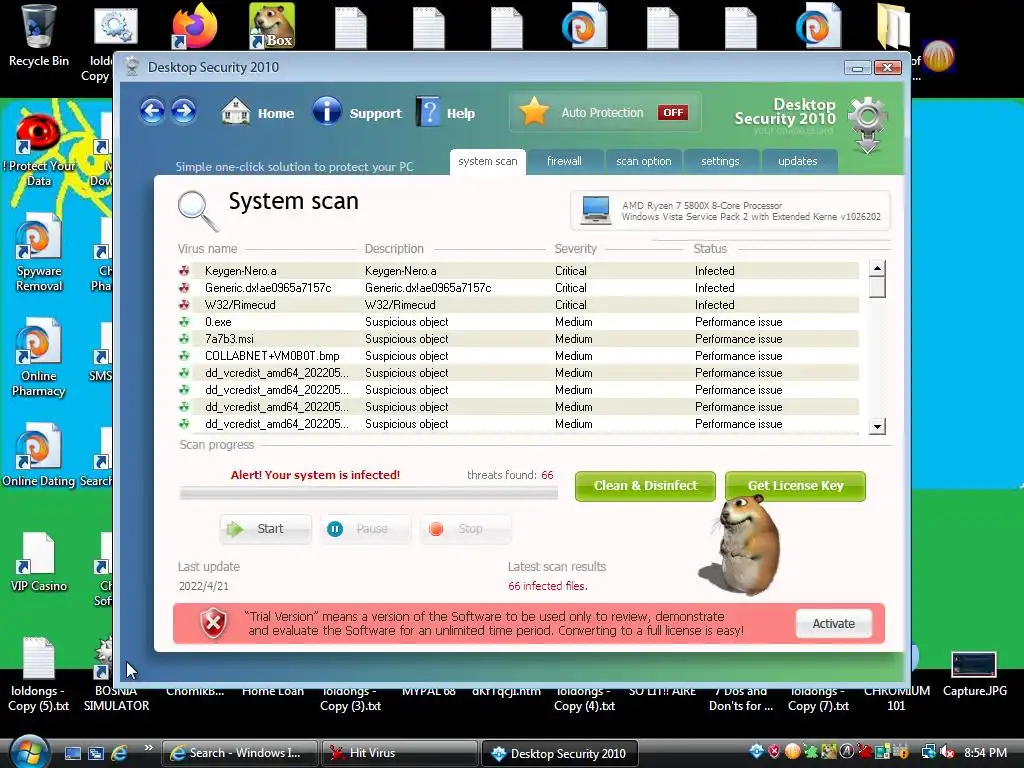1024x768 pixels.
Task: Click the Clean & Disinfect button
Action: point(645,486)
